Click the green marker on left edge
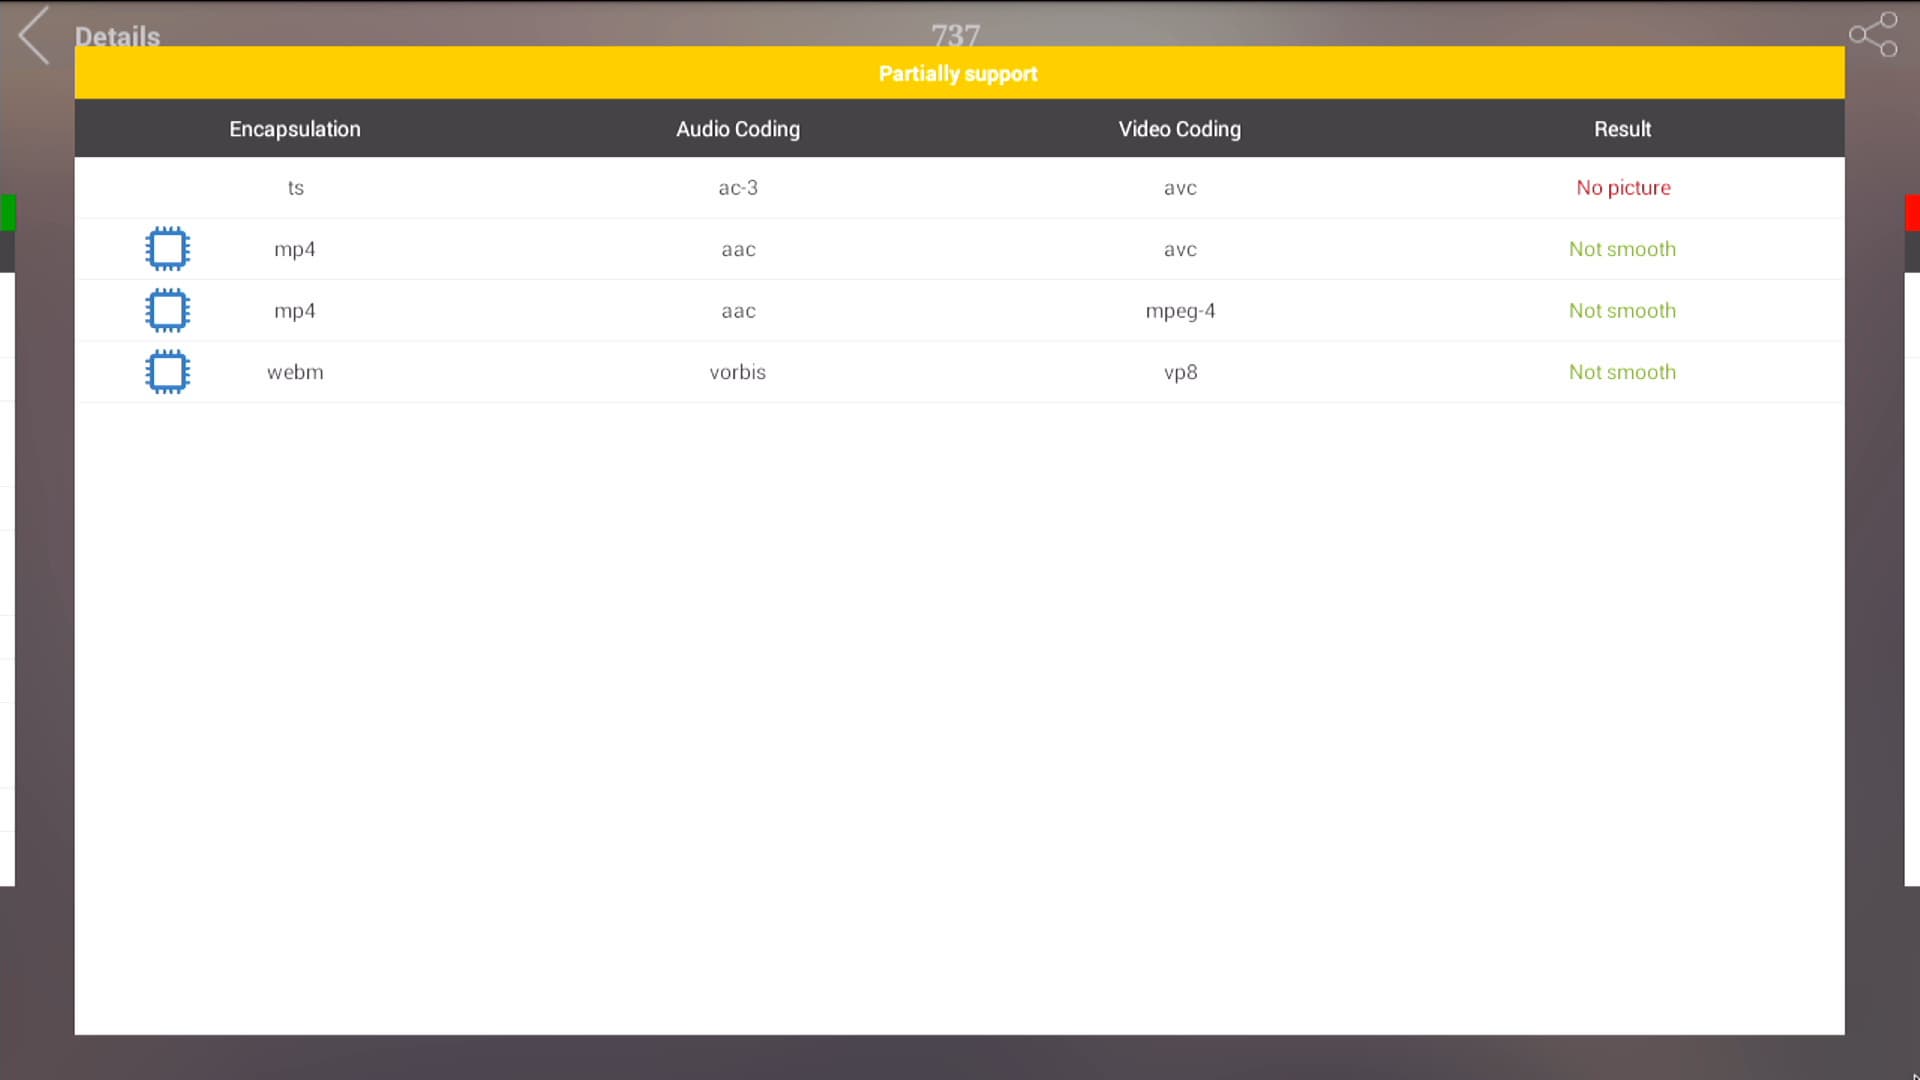Image resolution: width=1920 pixels, height=1080 pixels. pos(8,212)
